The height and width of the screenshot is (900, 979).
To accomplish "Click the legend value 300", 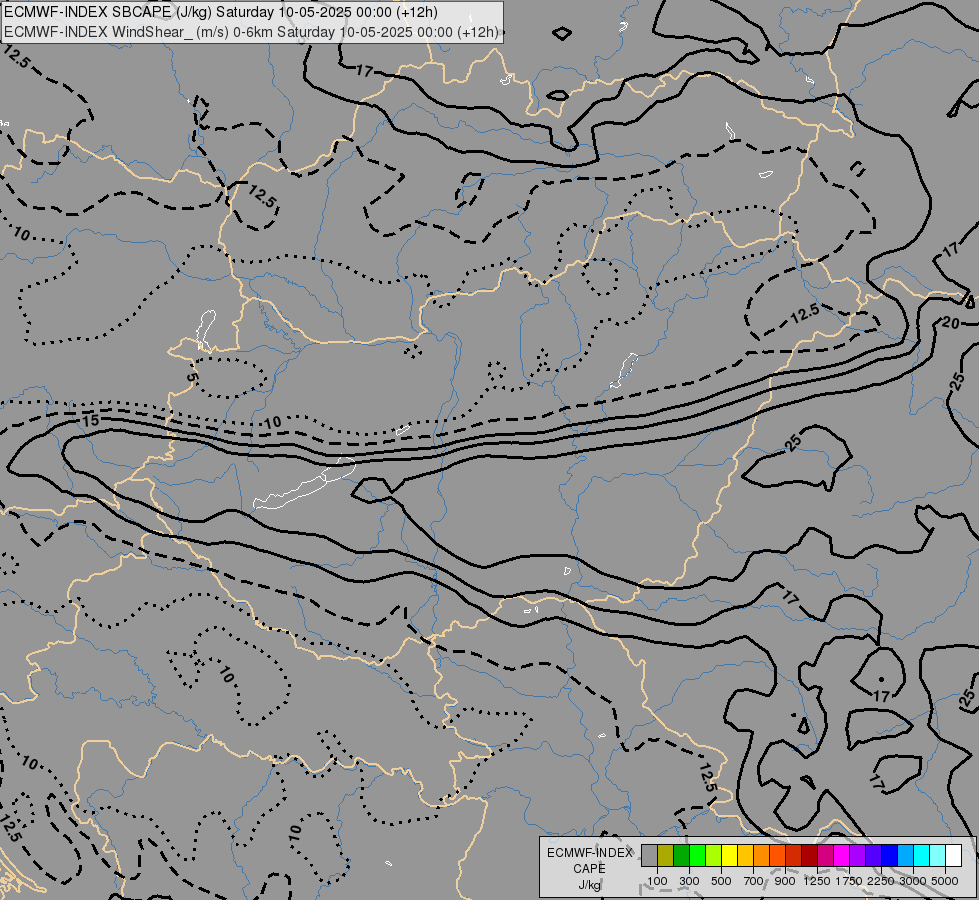I will (689, 881).
